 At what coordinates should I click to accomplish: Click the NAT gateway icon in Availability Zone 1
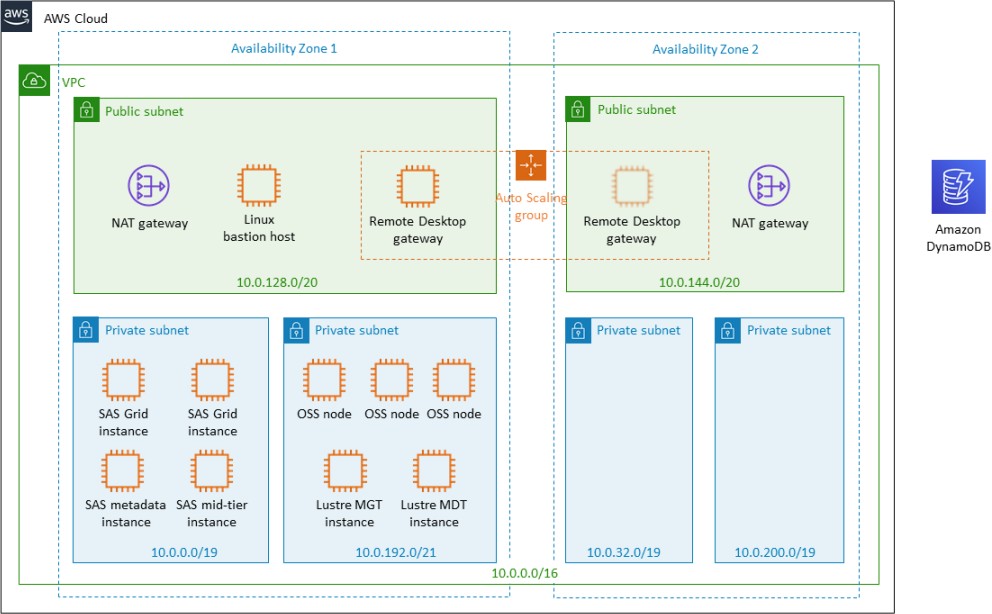[149, 185]
